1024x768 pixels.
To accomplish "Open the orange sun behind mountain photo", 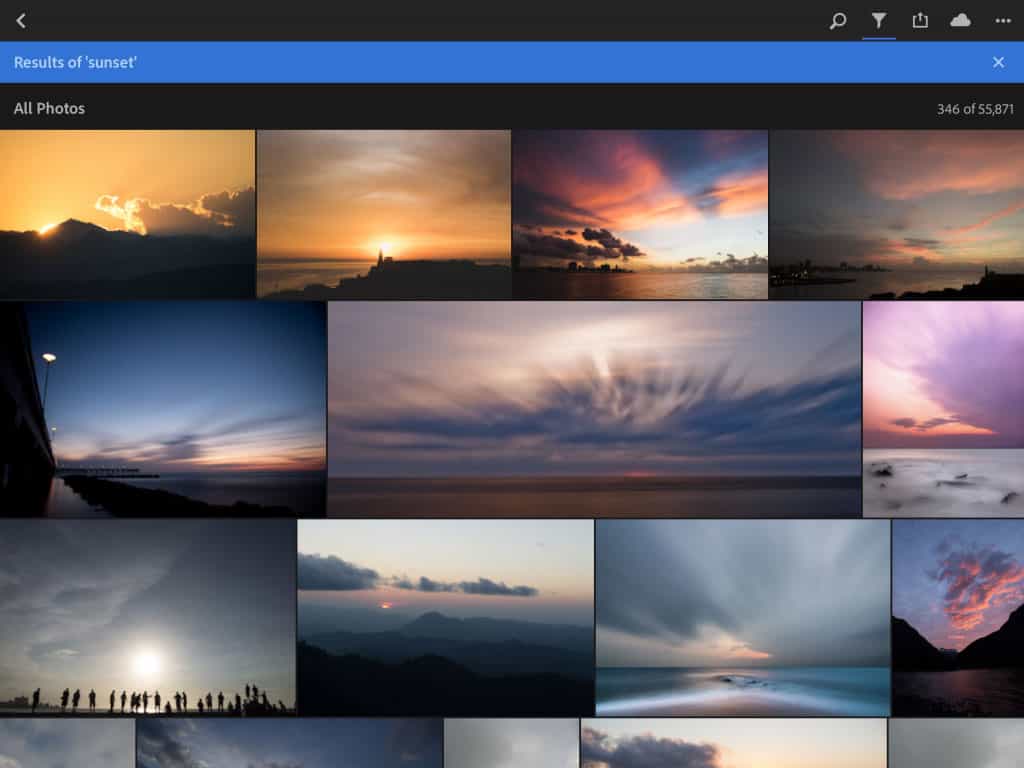I will (x=127, y=214).
